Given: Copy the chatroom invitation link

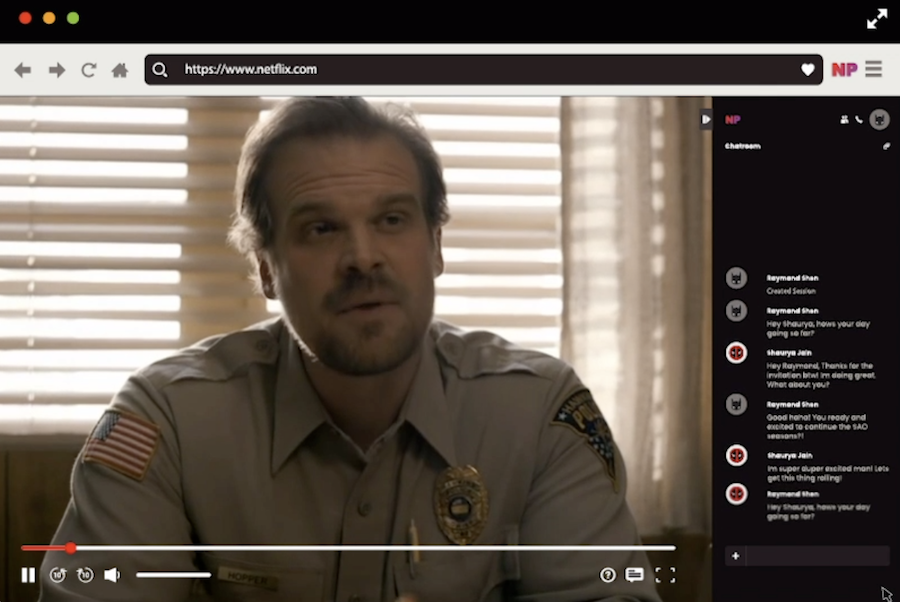Looking at the screenshot, I should [x=885, y=146].
